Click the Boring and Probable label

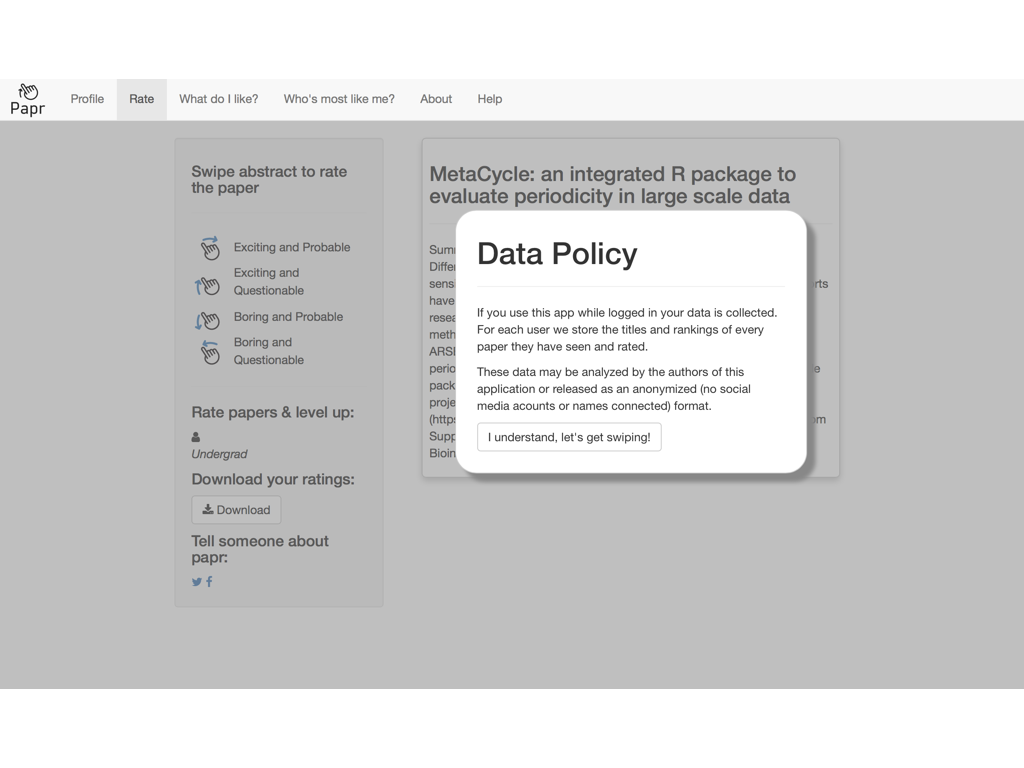pyautogui.click(x=288, y=317)
